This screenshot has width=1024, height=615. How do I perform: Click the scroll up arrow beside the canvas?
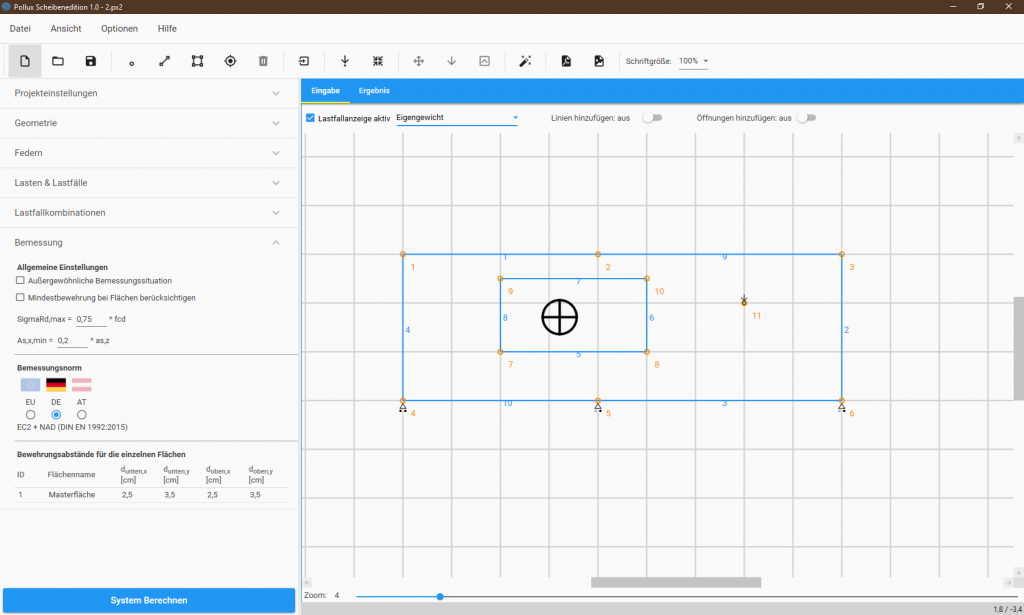point(1018,138)
